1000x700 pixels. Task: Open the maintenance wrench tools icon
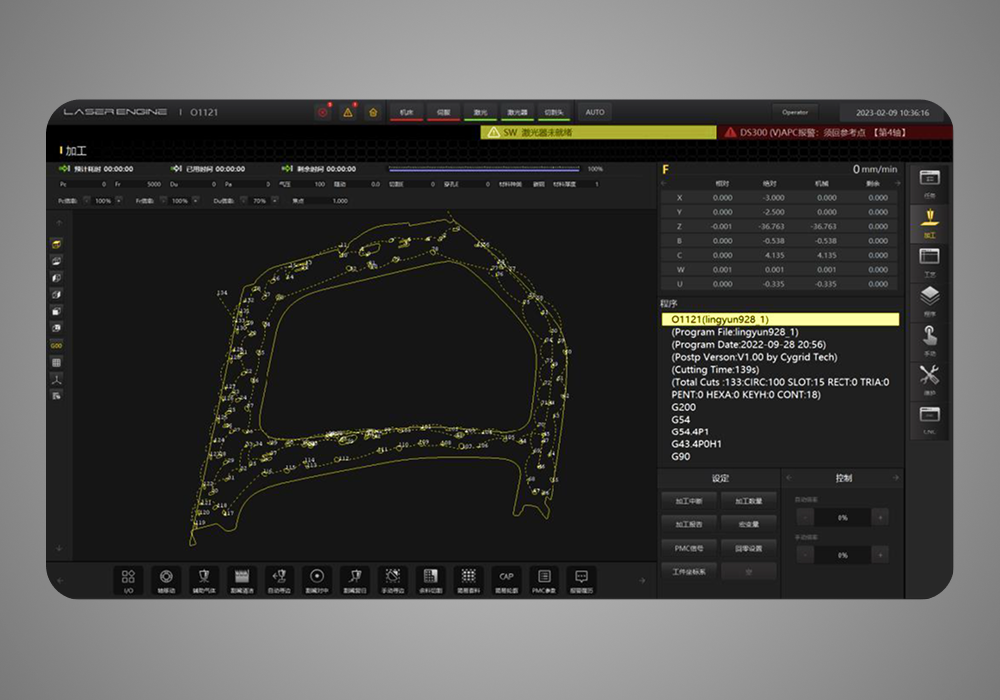[x=929, y=381]
